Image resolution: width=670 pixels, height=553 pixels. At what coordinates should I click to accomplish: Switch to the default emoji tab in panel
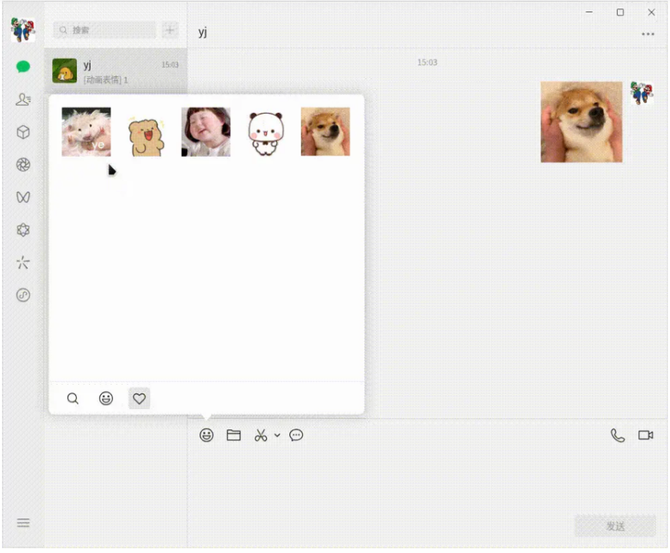click(106, 398)
